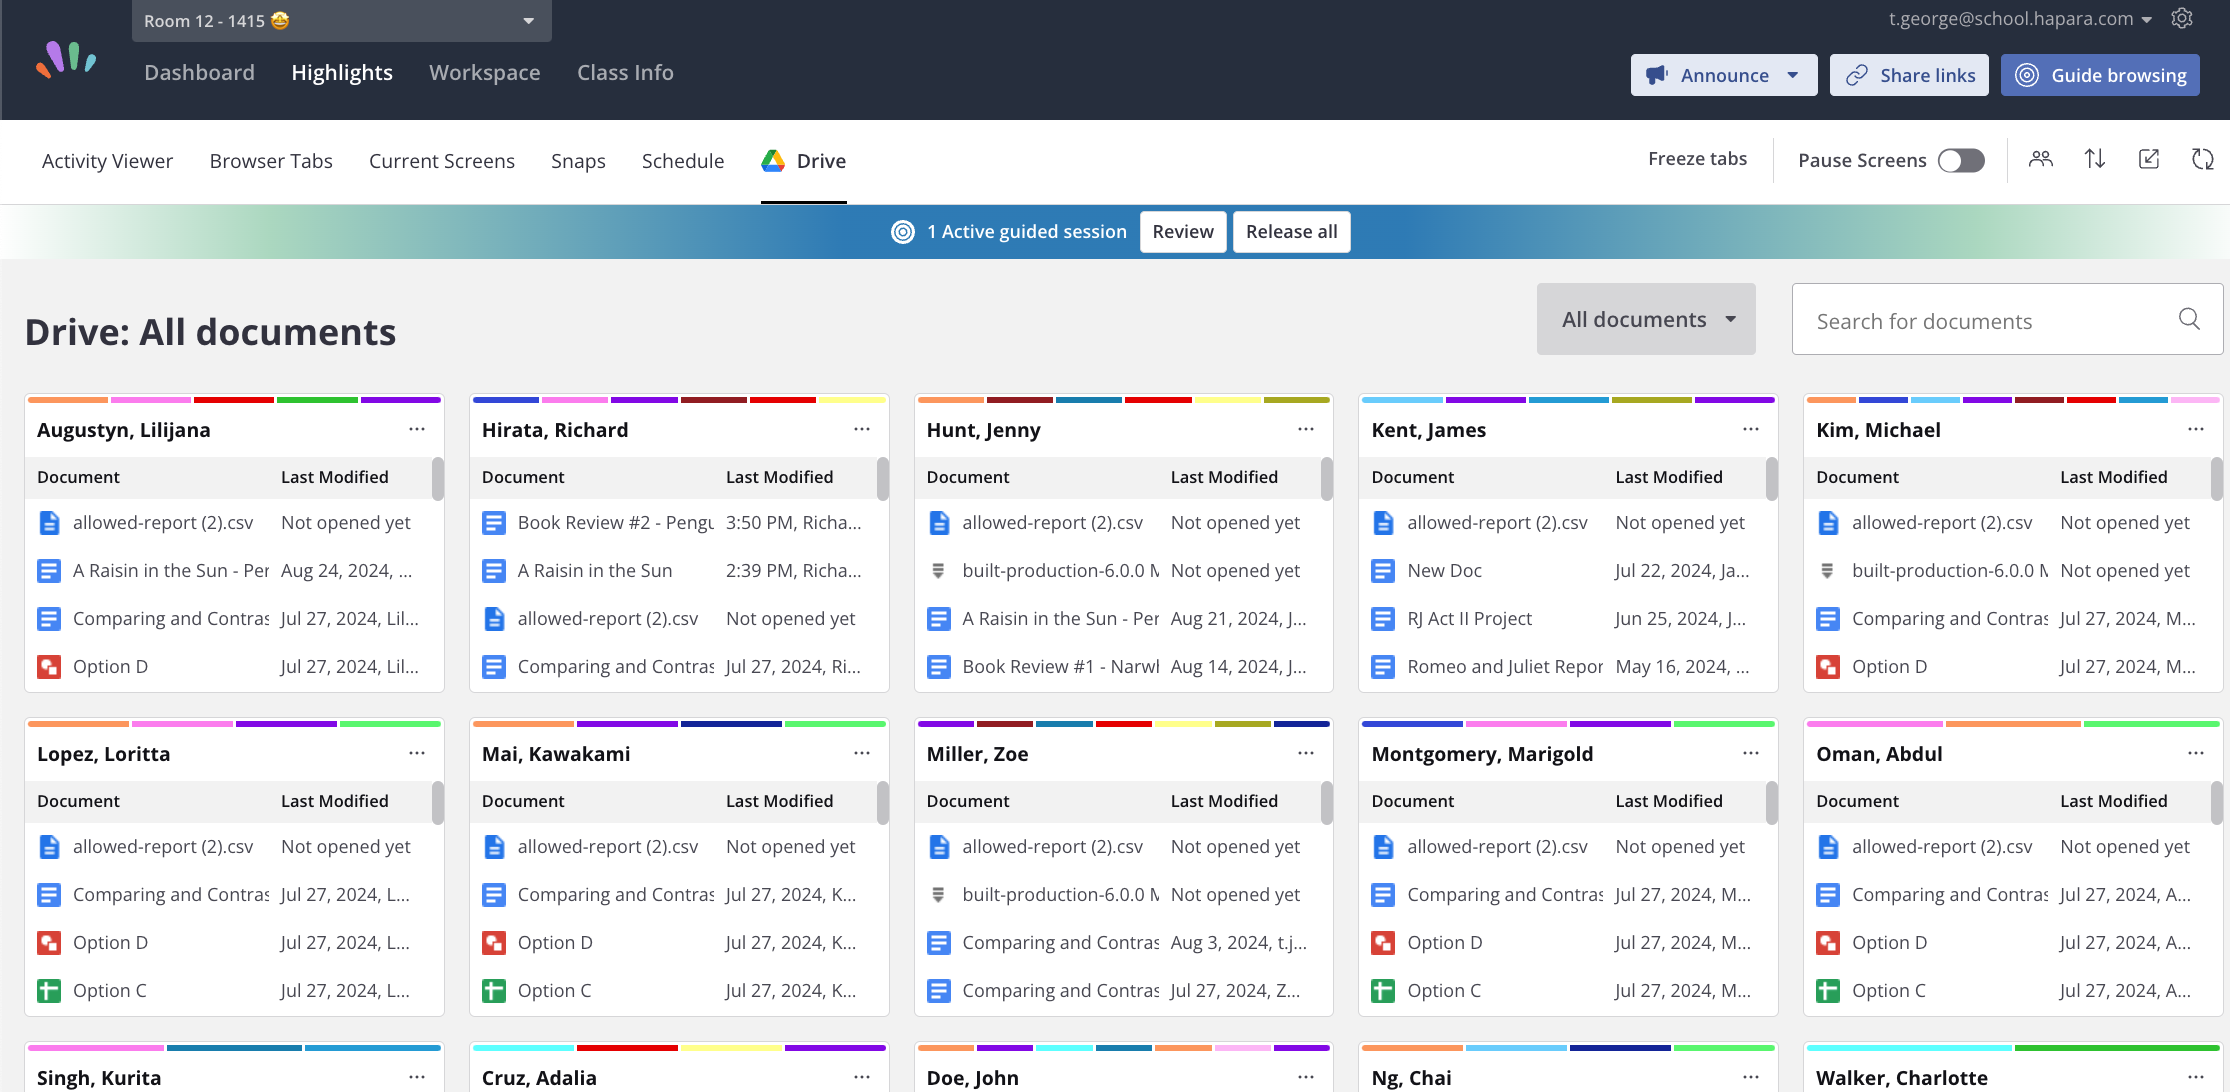This screenshot has width=2230, height=1092.
Task: Click slides icon for Oman's Option D
Action: pos(1828,943)
